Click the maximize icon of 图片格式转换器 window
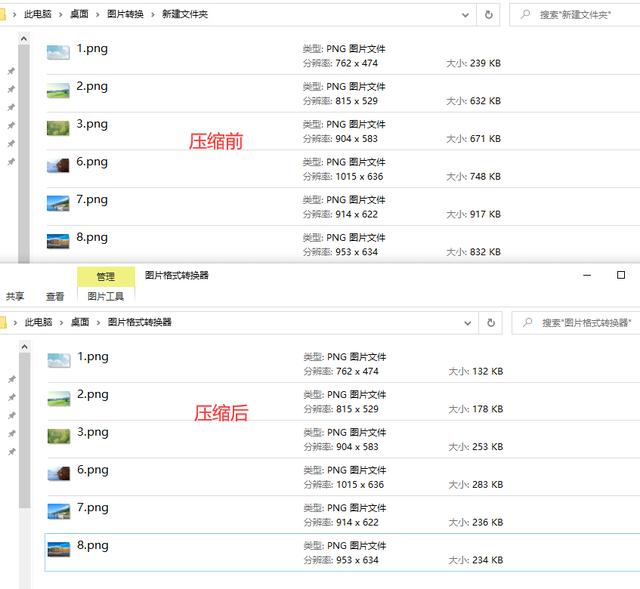 tap(621, 275)
